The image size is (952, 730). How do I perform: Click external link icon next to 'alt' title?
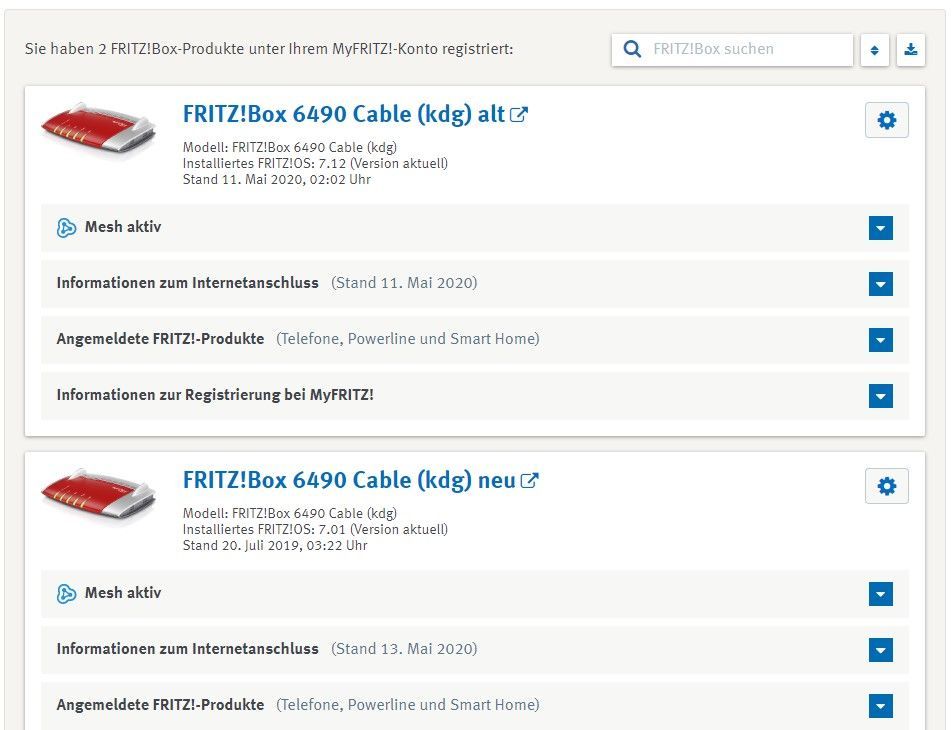click(x=519, y=115)
